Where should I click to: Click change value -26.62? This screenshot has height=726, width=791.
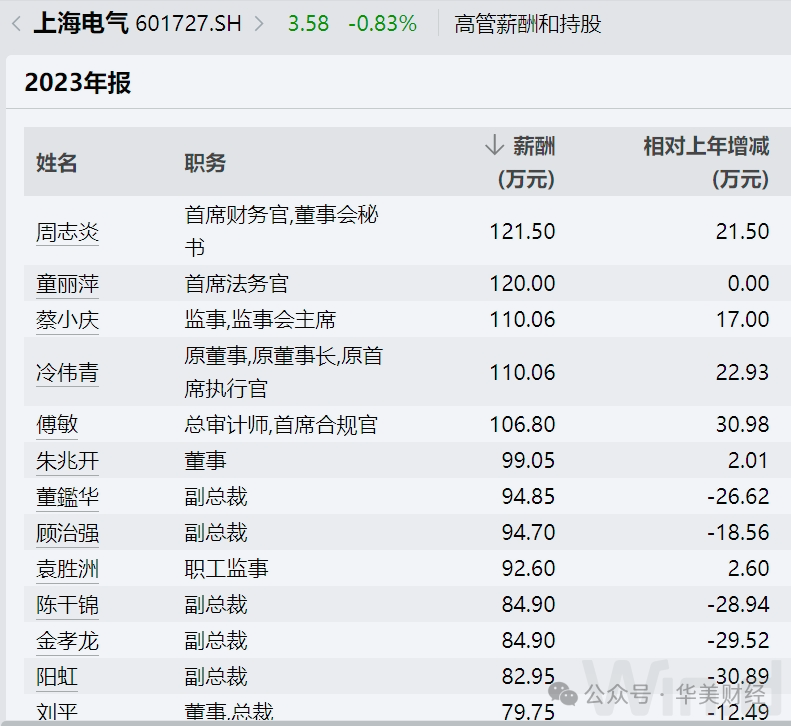[x=738, y=497]
